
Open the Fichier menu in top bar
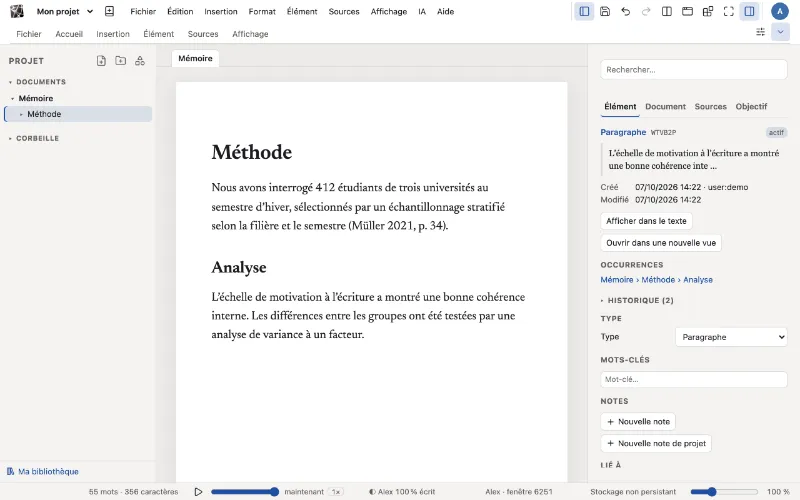(143, 11)
